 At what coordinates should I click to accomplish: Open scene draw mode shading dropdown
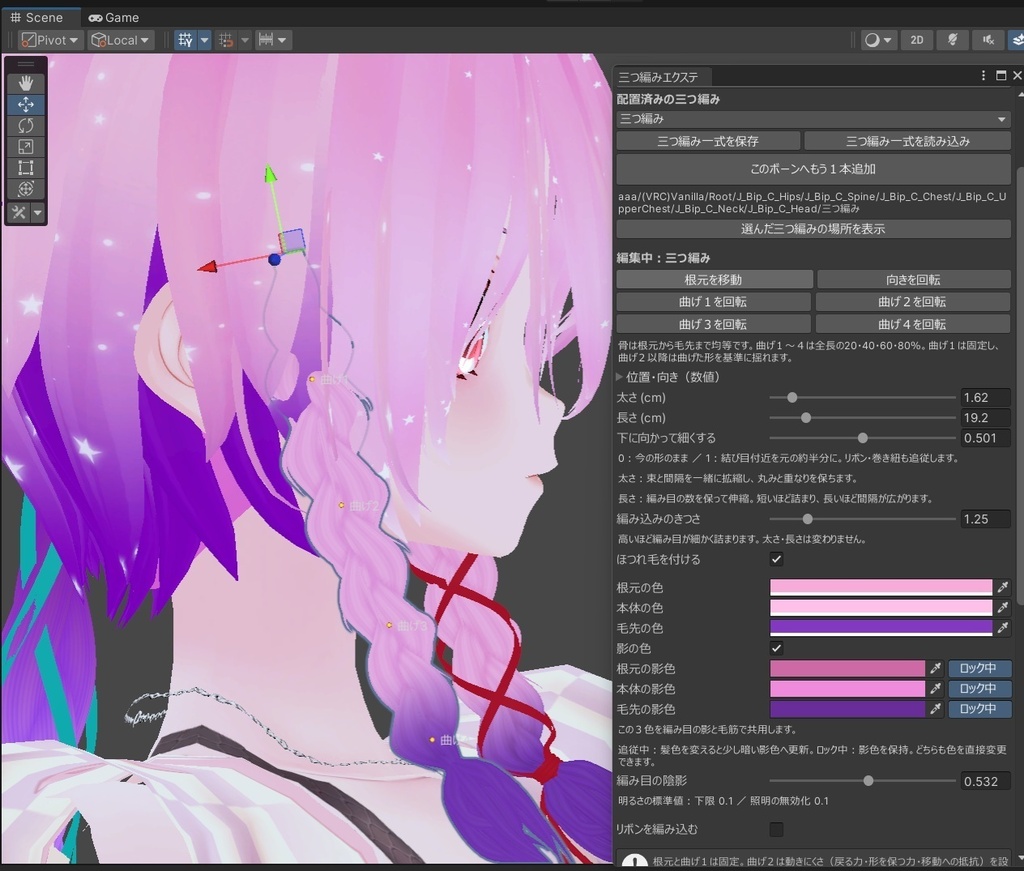point(878,40)
